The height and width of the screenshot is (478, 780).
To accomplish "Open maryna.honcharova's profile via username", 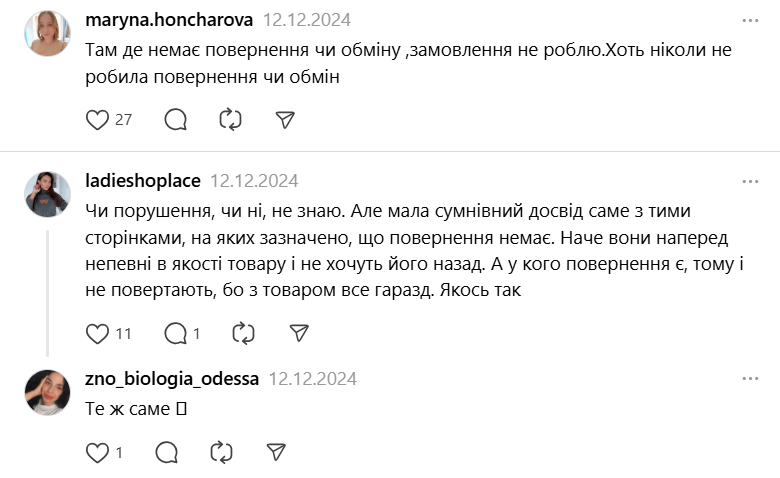I will pos(169,20).
